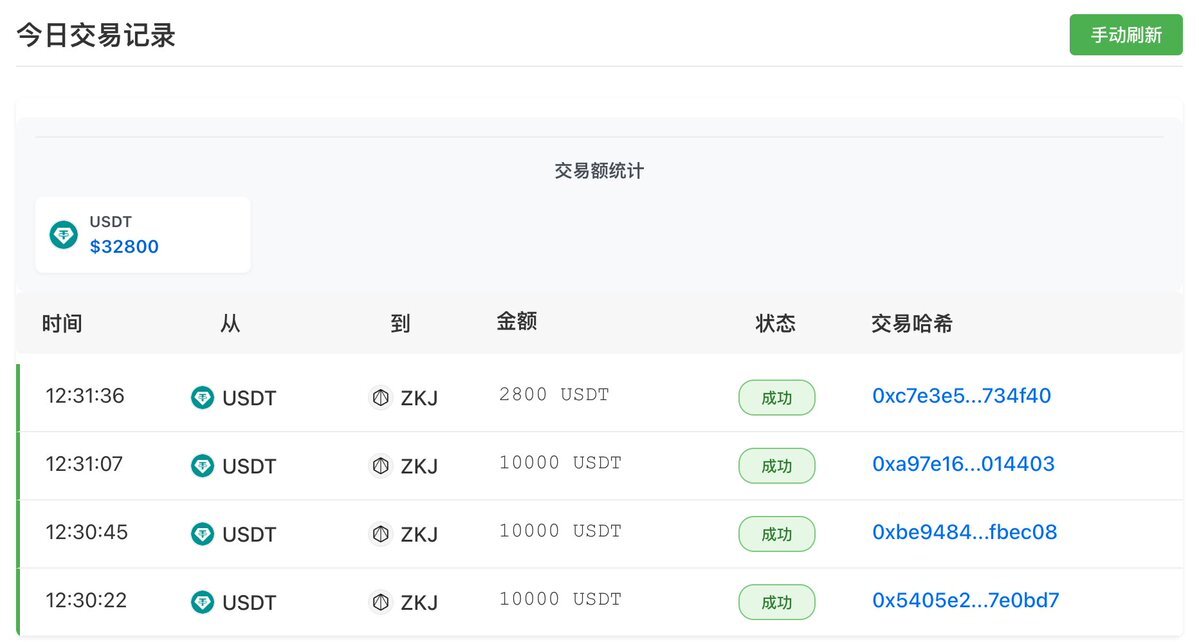The image size is (1199, 642).
Task: Click the ZKJ token icon in the 12:30:22 row
Action: coord(380,601)
